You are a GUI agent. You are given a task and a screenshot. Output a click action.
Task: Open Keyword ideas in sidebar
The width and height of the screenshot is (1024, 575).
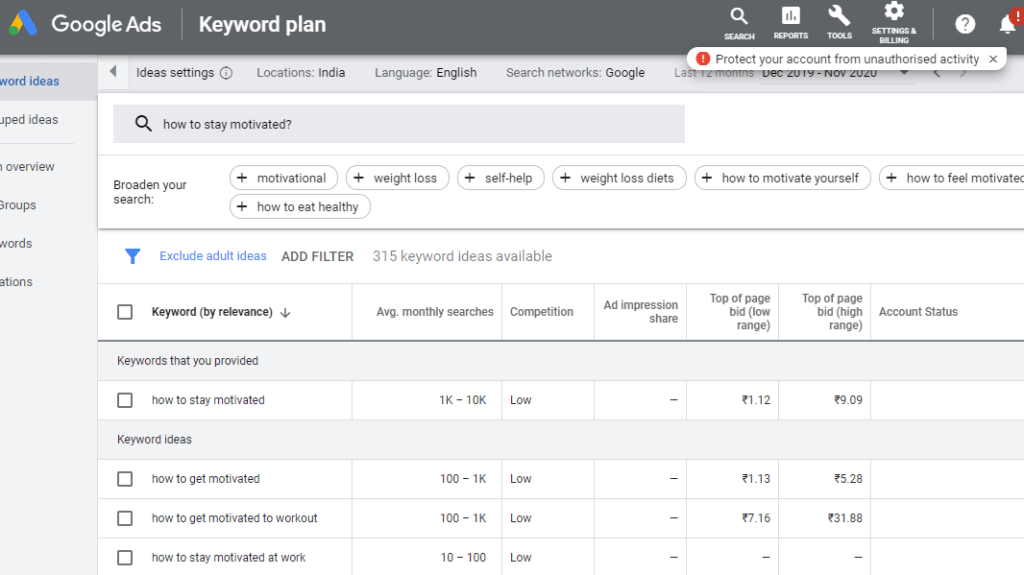point(48,81)
